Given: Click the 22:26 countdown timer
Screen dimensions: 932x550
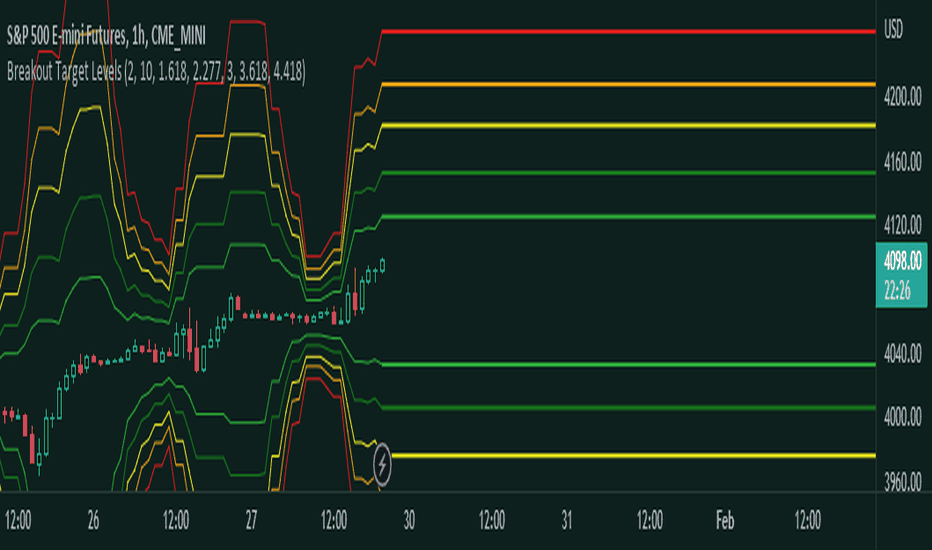Looking at the screenshot, I should (x=898, y=291).
